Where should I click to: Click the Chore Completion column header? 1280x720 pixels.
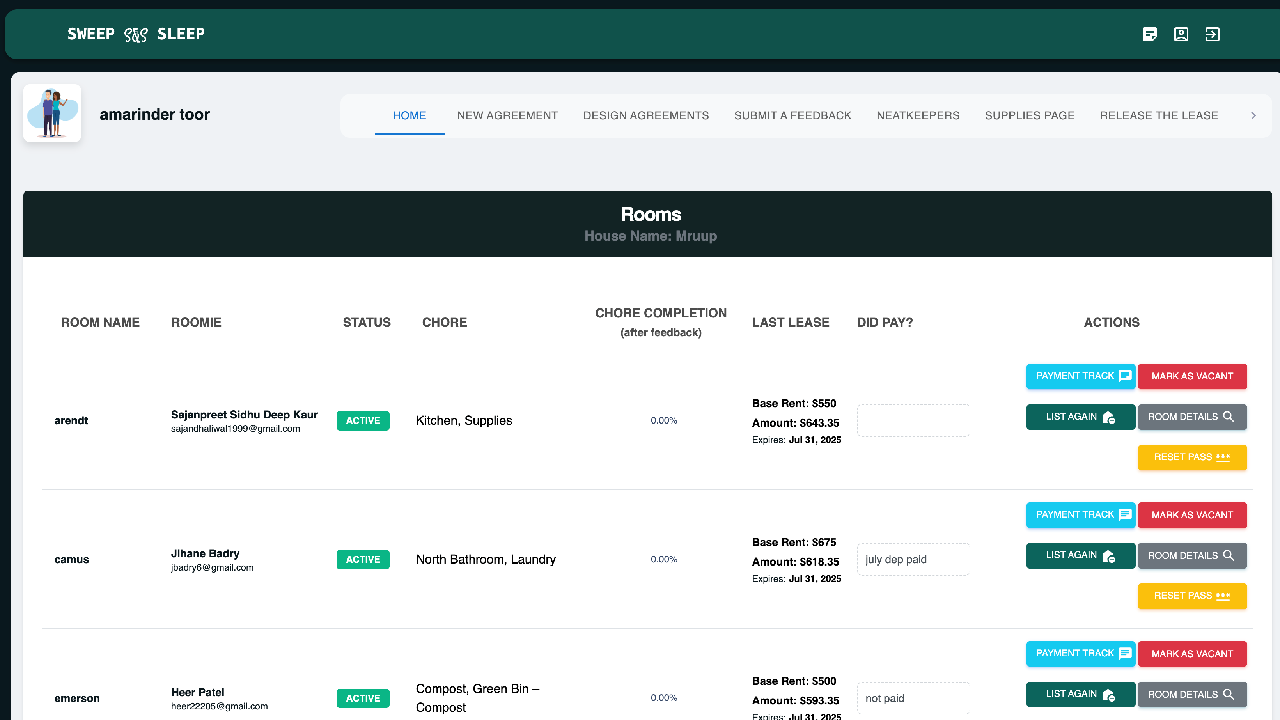point(661,321)
